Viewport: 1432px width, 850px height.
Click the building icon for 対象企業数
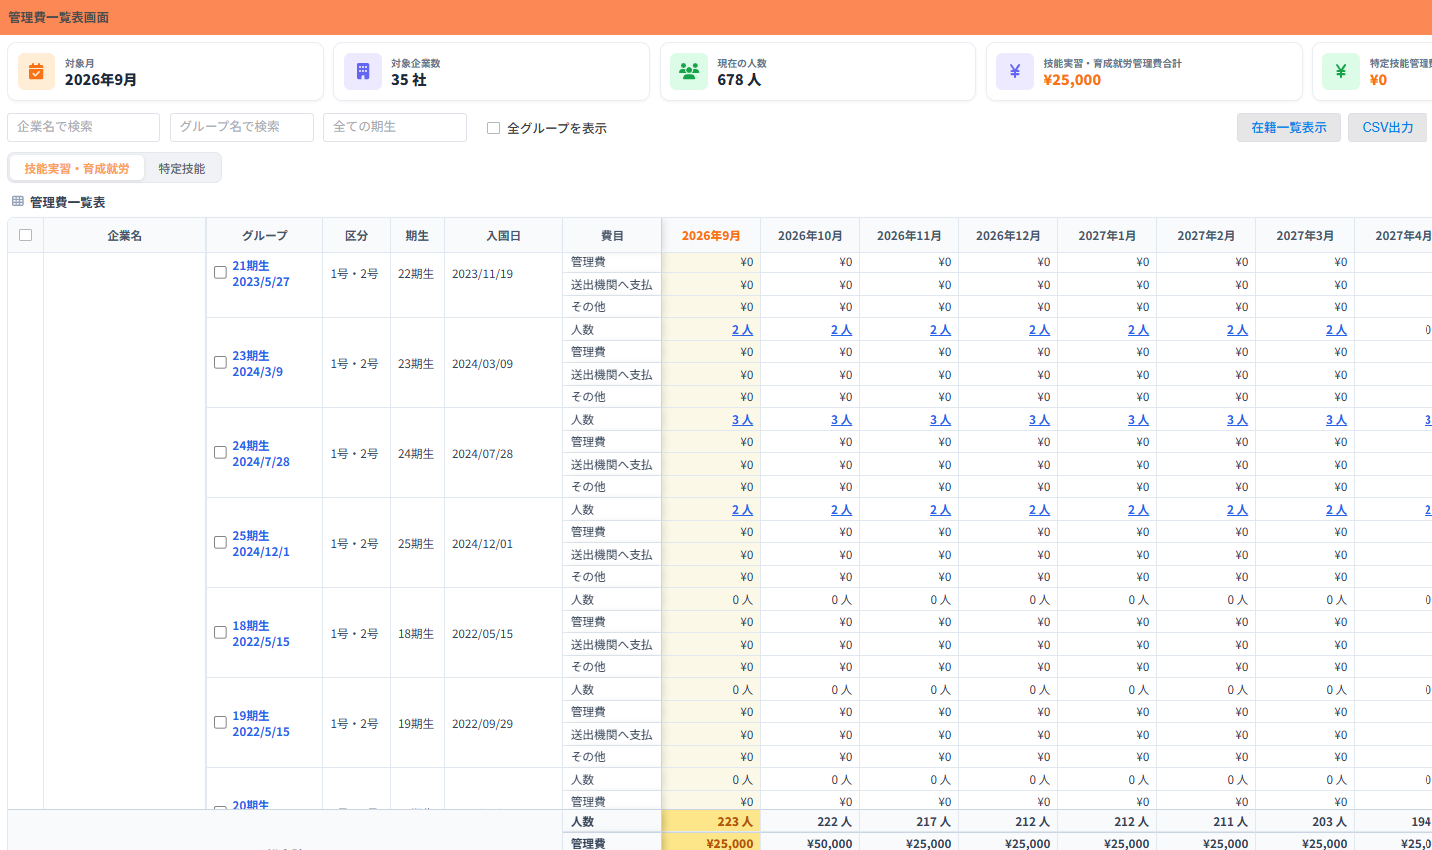[362, 71]
